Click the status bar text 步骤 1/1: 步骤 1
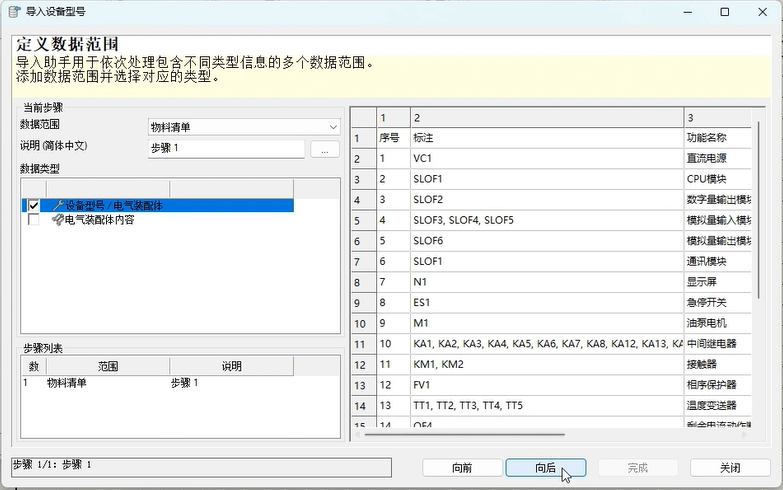783x490 pixels. pos(52,465)
